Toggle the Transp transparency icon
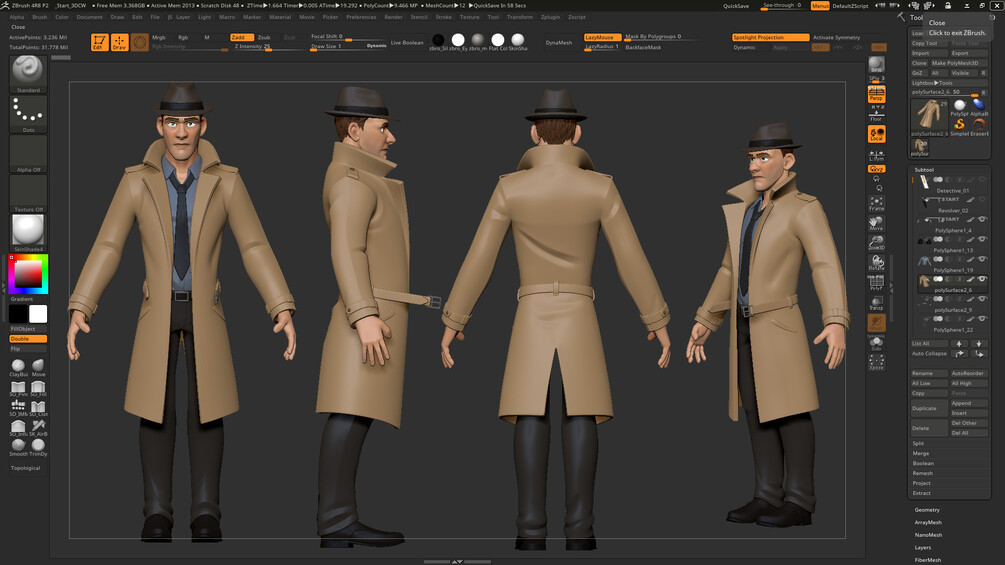 [x=876, y=303]
